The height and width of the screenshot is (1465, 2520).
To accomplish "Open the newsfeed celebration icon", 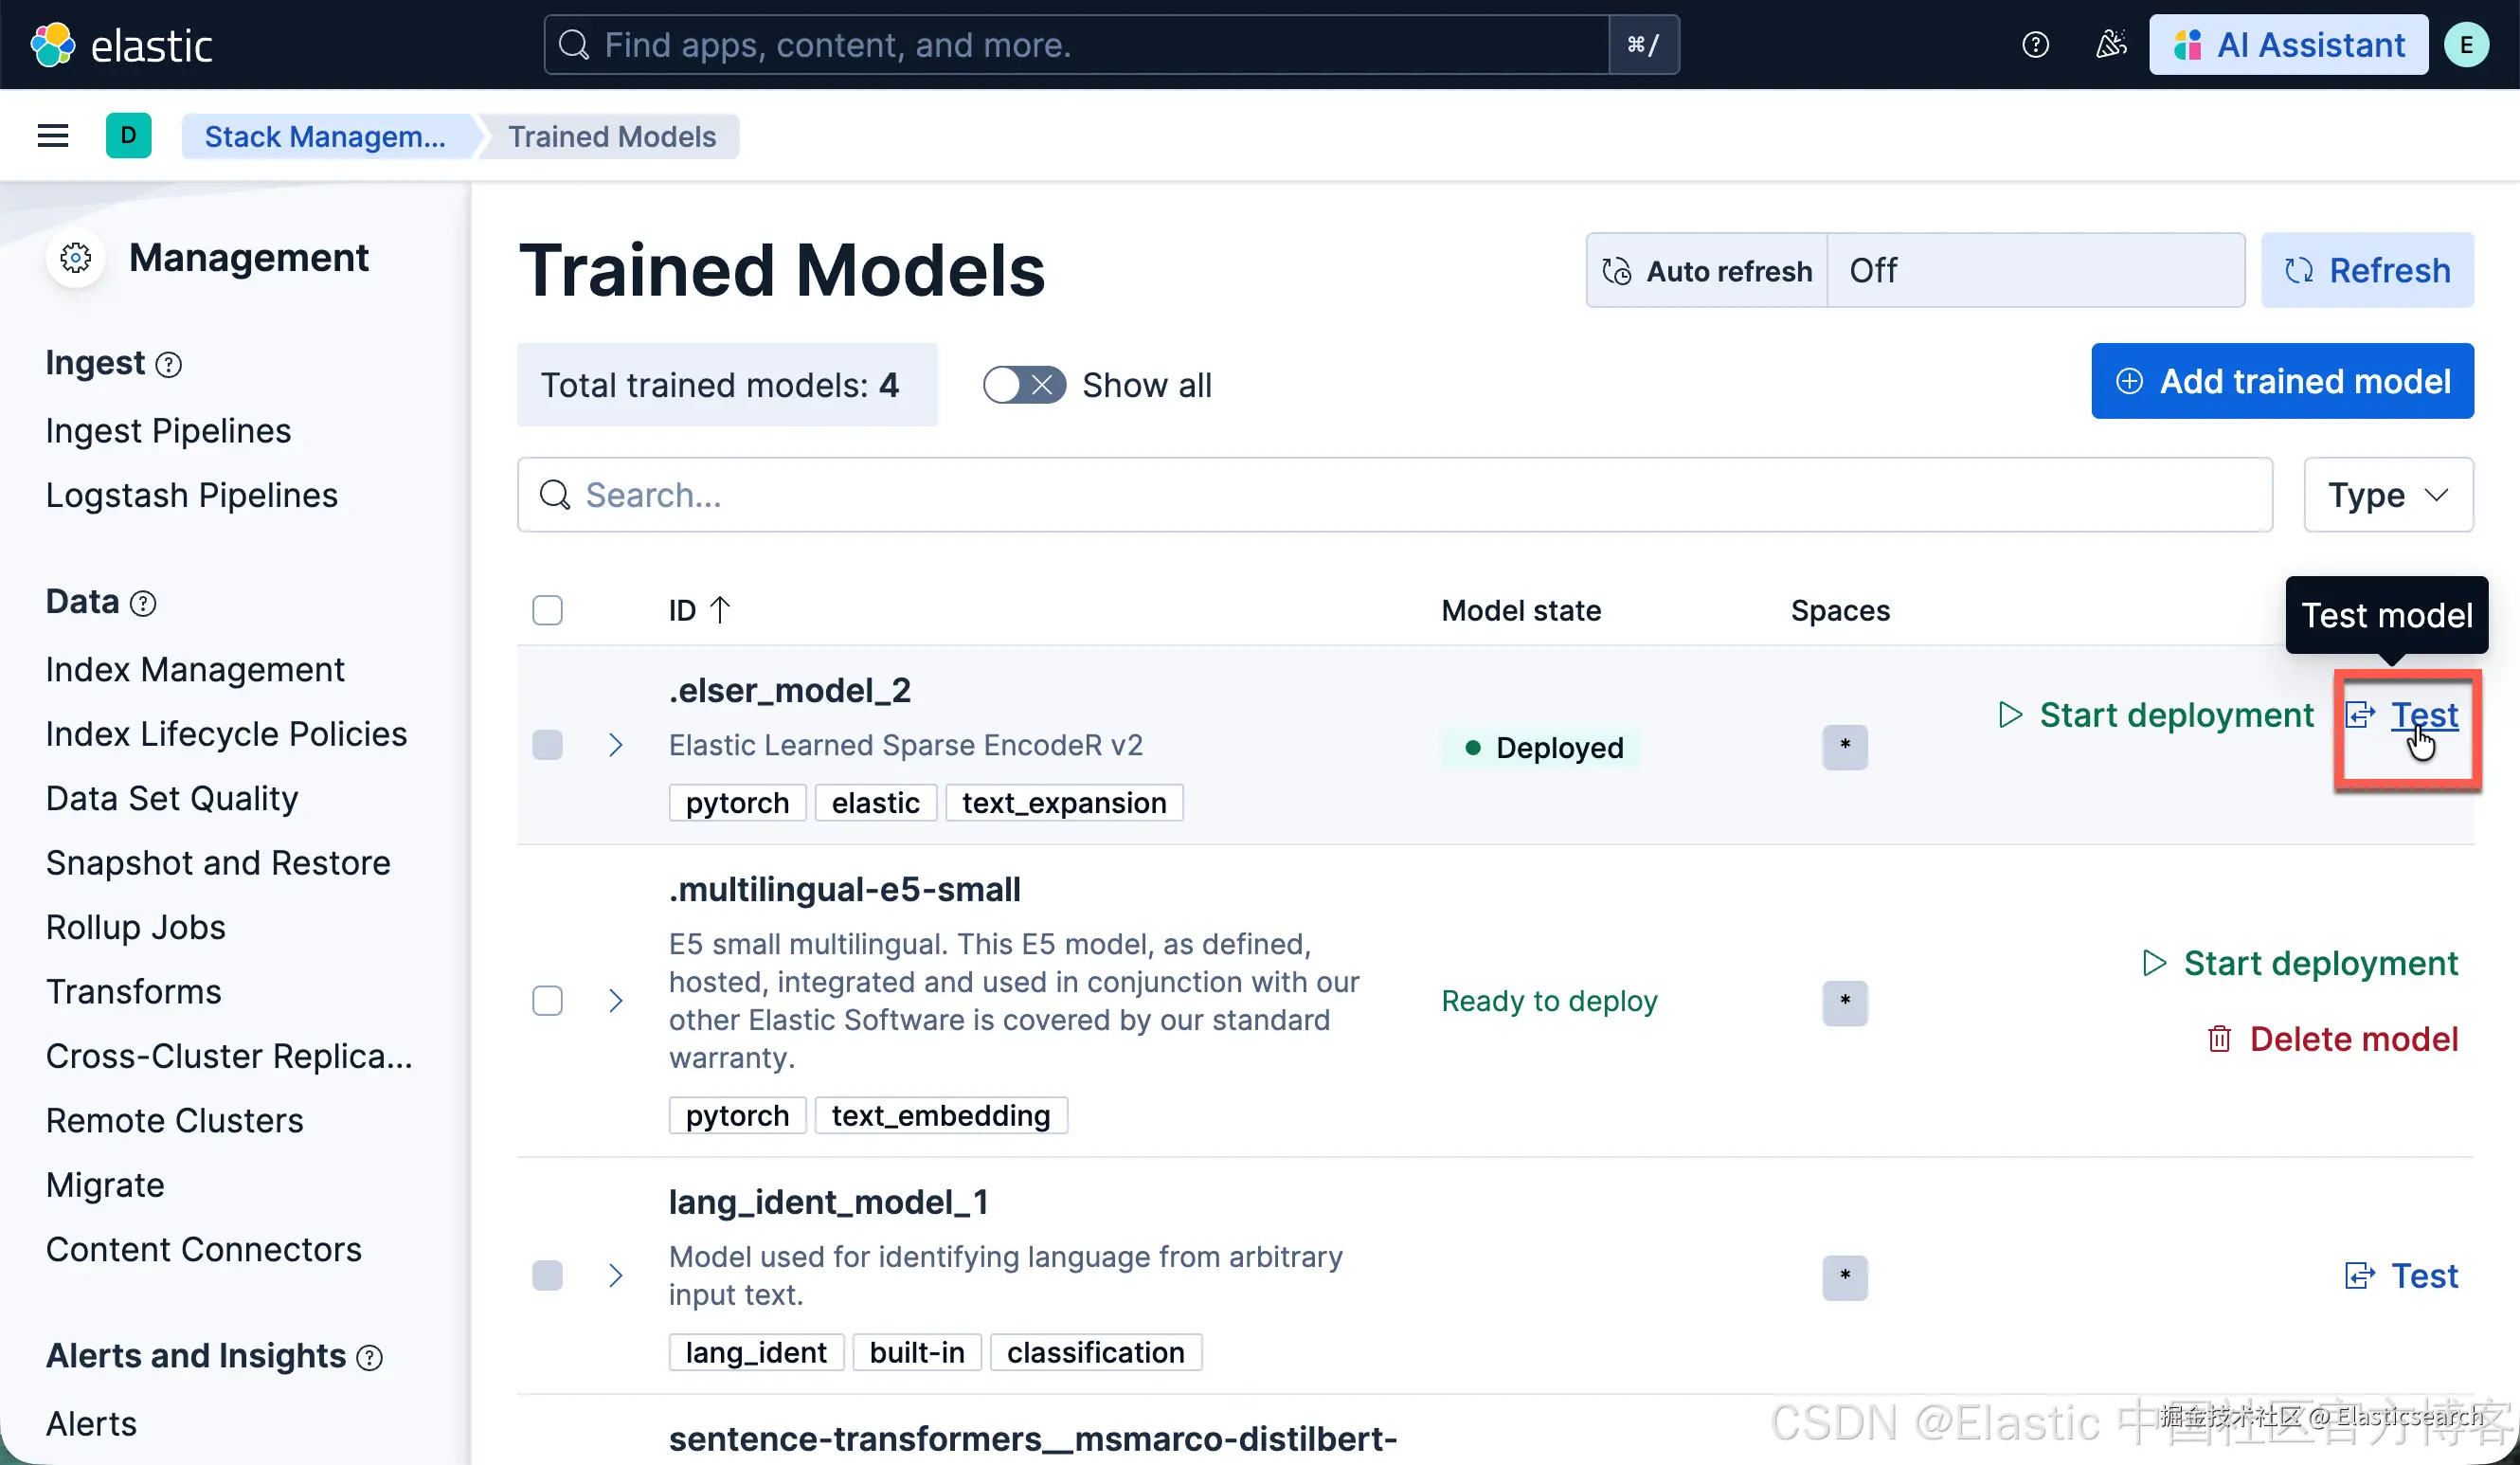I will 2111,45.
